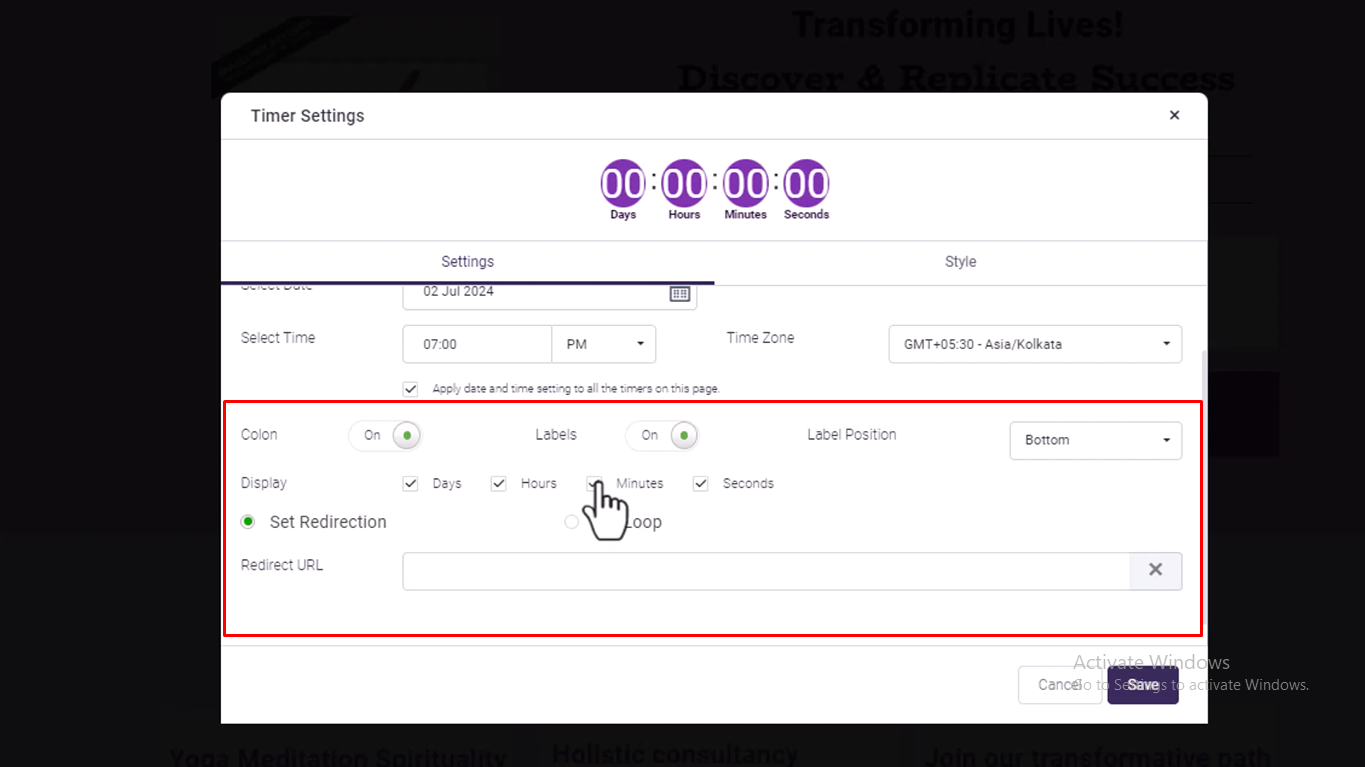Select the Settings tab
The height and width of the screenshot is (767, 1365).
point(468,262)
